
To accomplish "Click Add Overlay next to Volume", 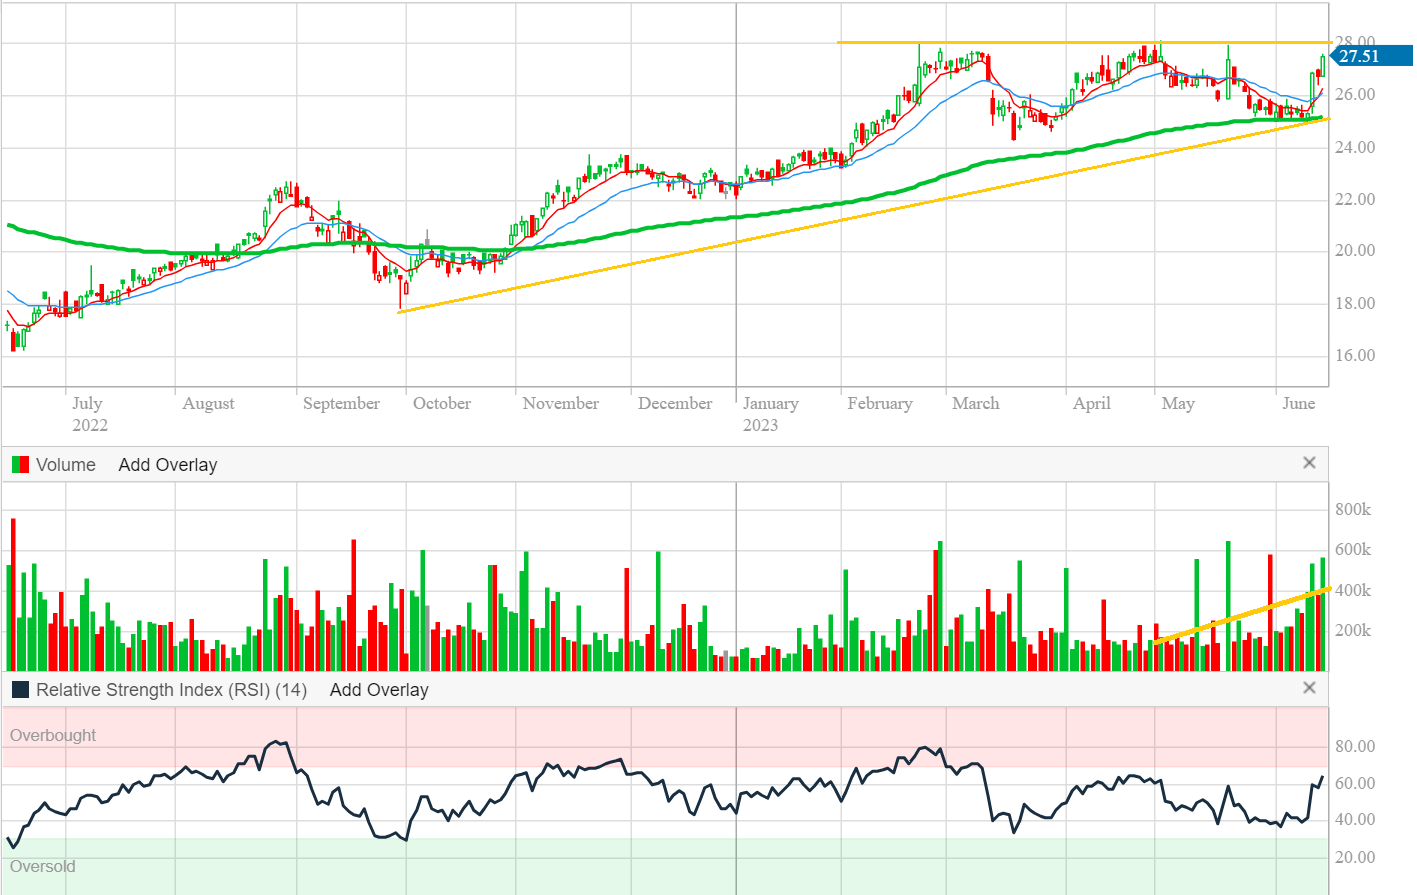I will pos(167,465).
